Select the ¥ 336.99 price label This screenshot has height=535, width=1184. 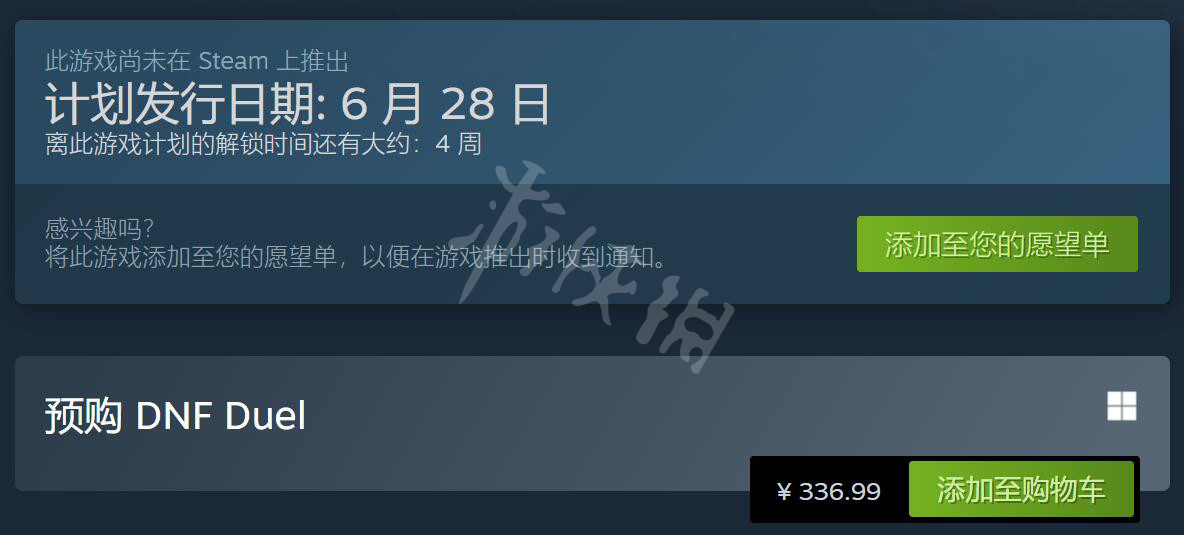click(828, 492)
